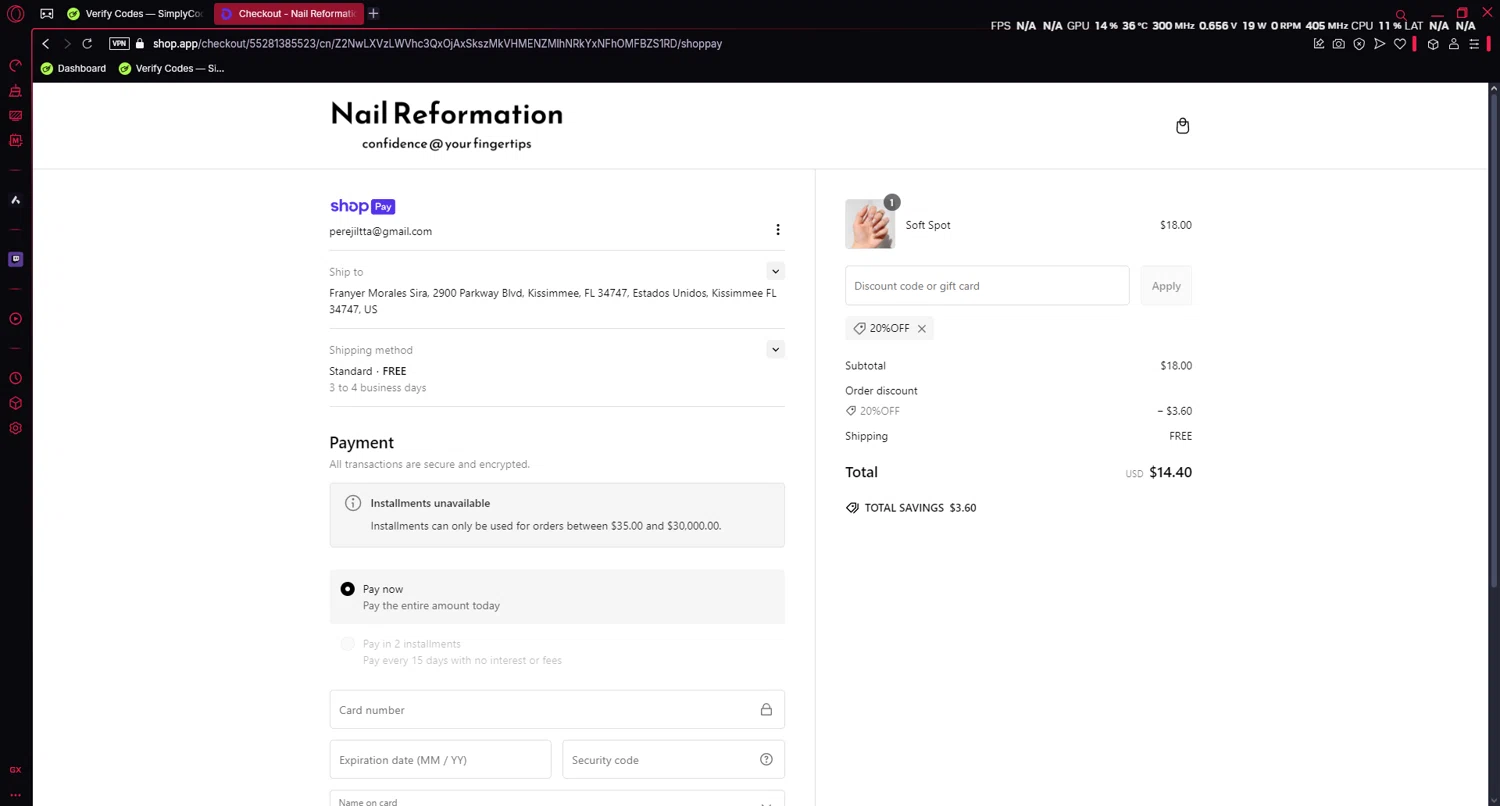This screenshot has height=806, width=1500.
Task: Take a snapshot with camera icon
Action: point(1338,44)
